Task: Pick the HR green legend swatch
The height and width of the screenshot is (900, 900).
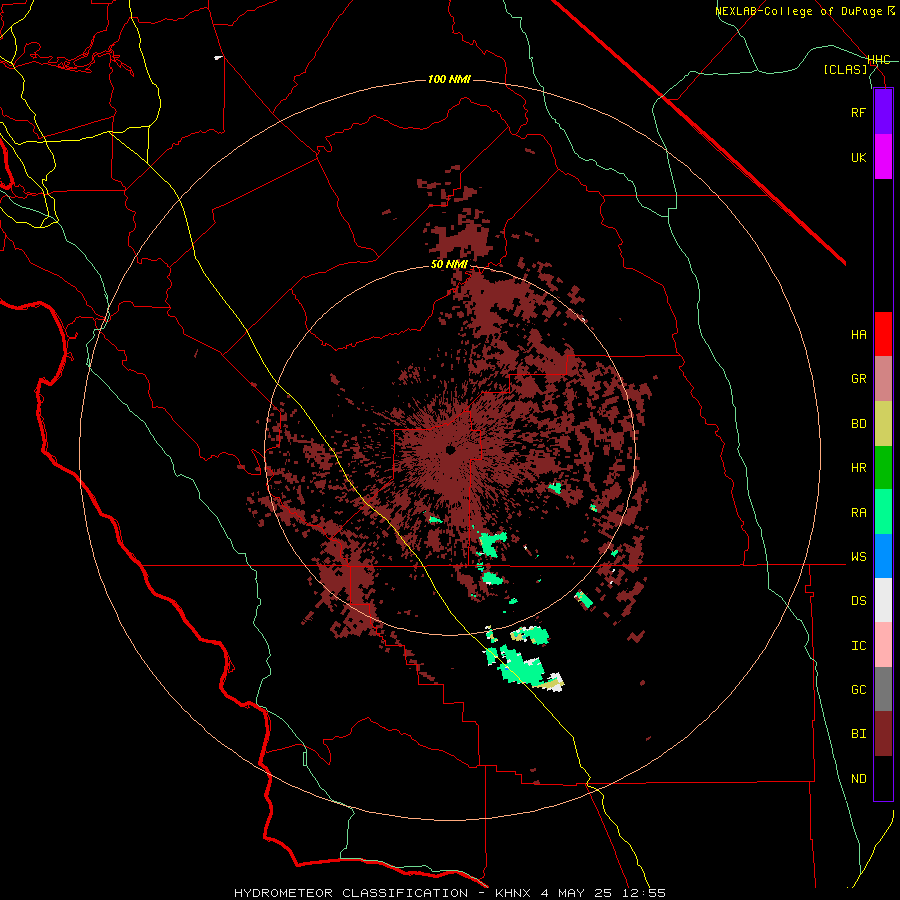Action: pos(883,468)
